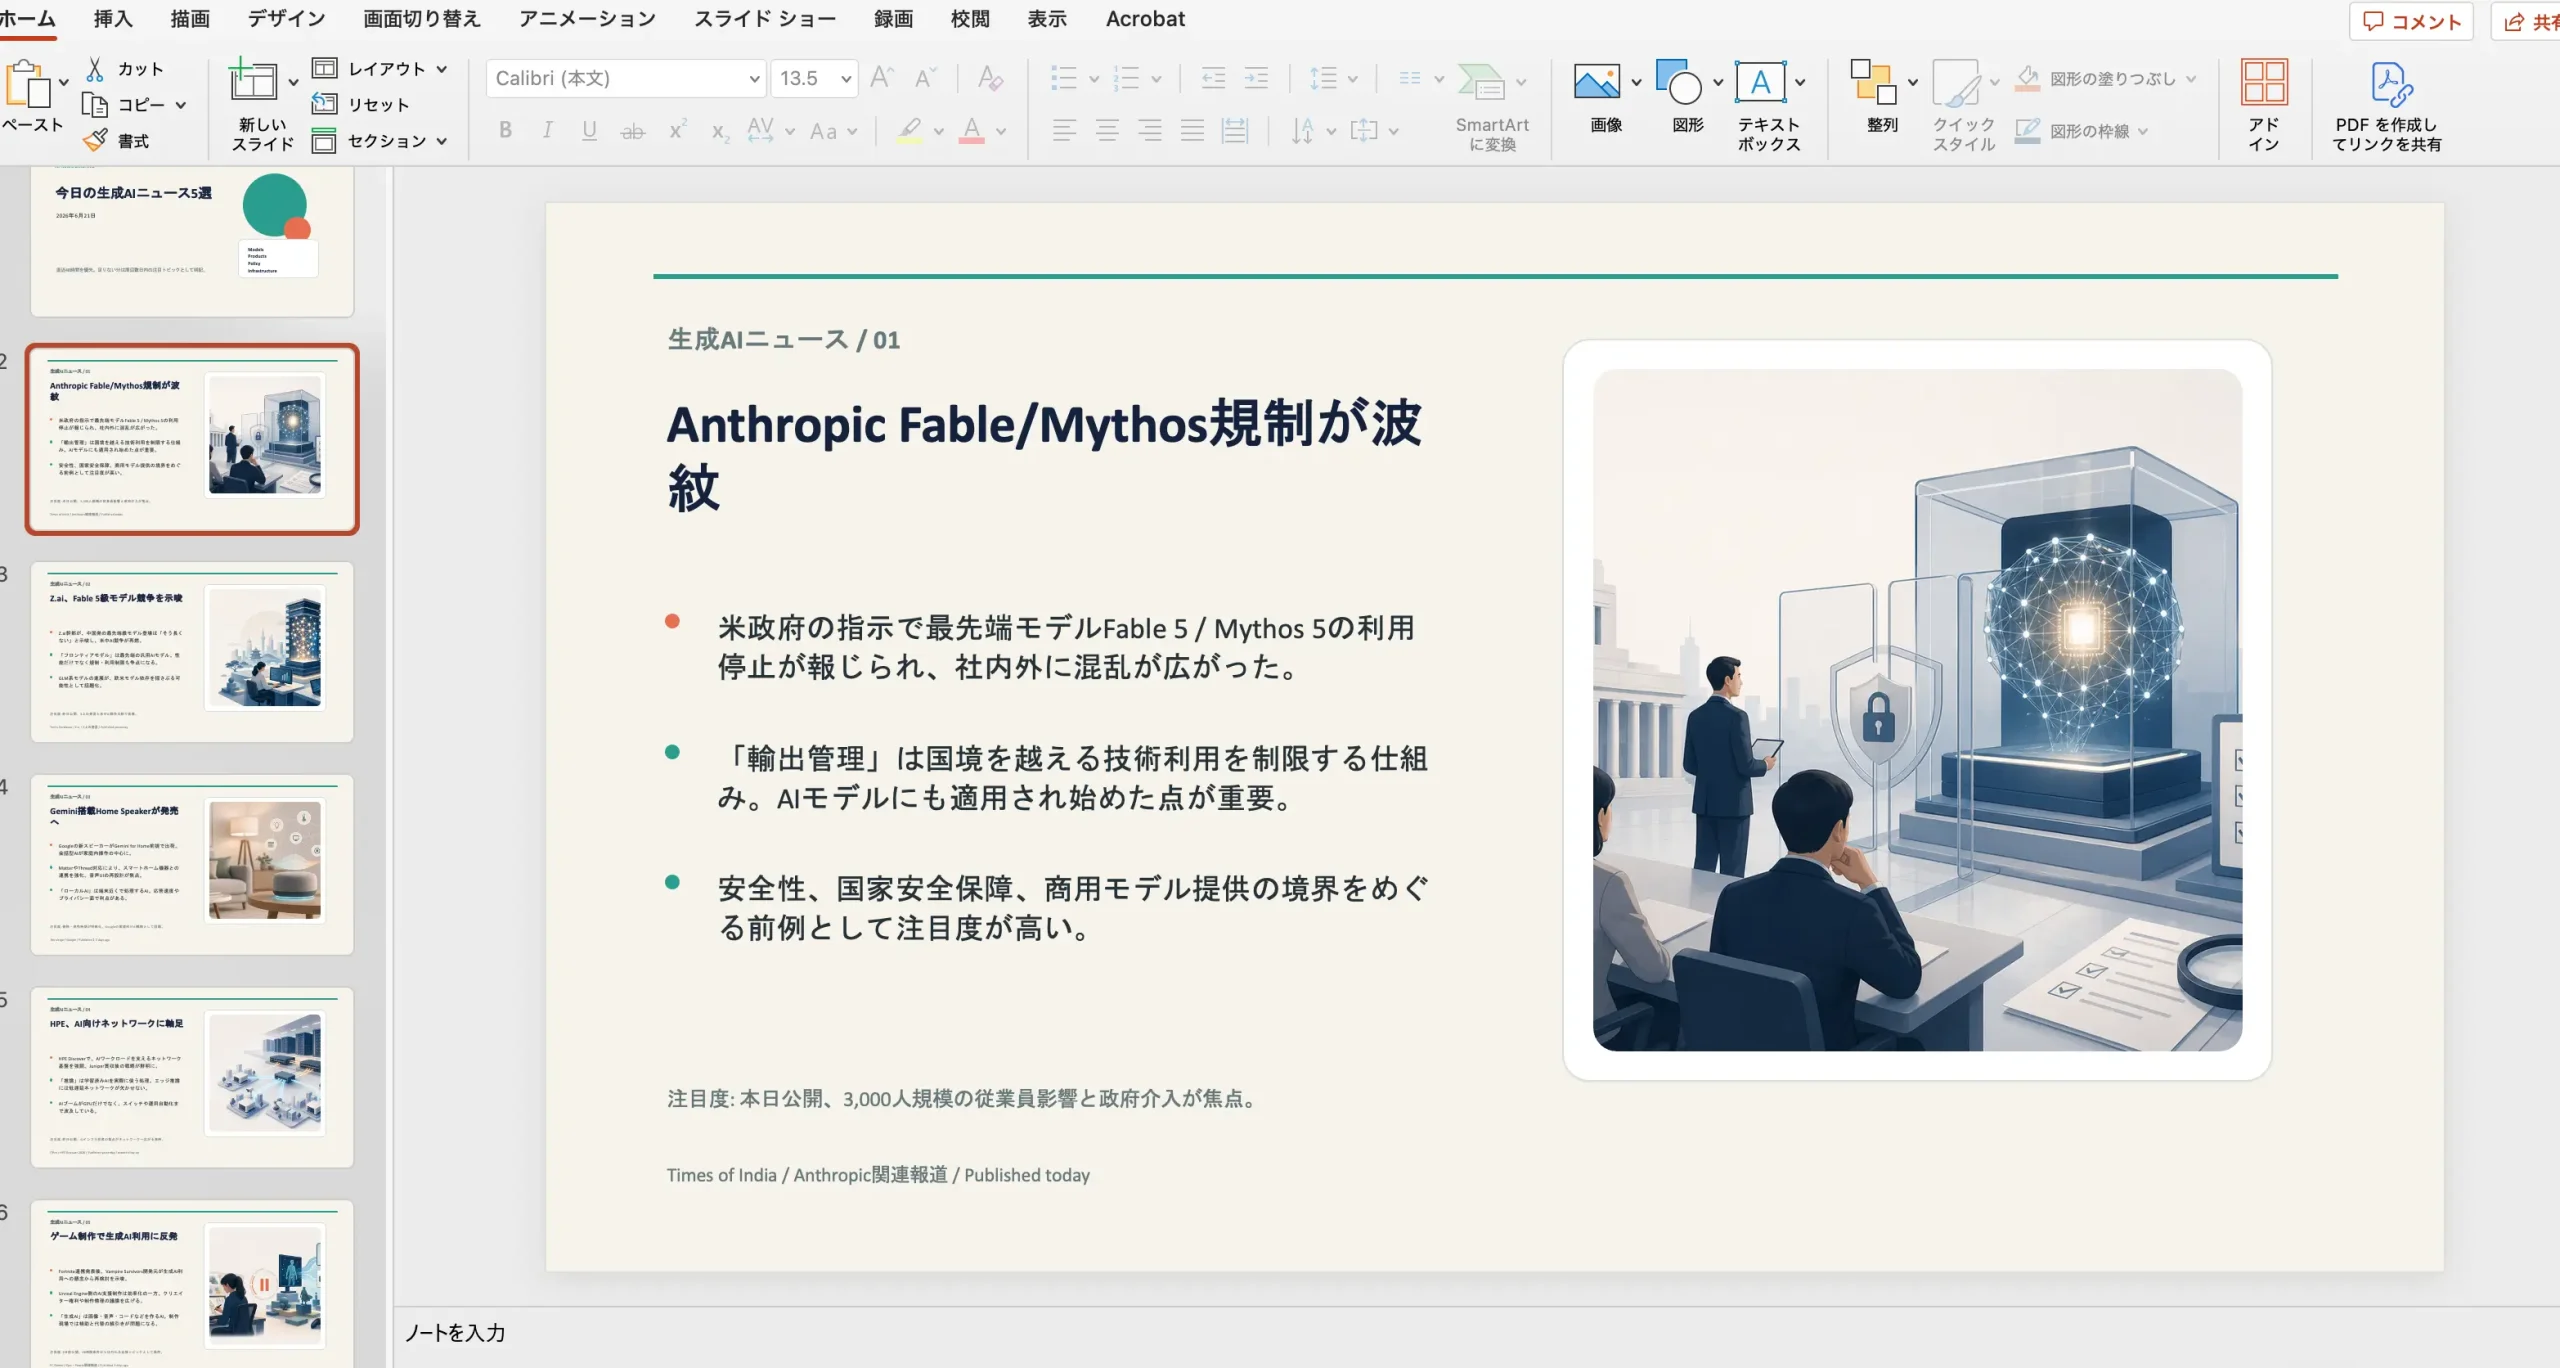This screenshot has width=2560, height=1368.
Task: Expand 図形の塗りつぶし fill dropdown
Action: [2191, 79]
